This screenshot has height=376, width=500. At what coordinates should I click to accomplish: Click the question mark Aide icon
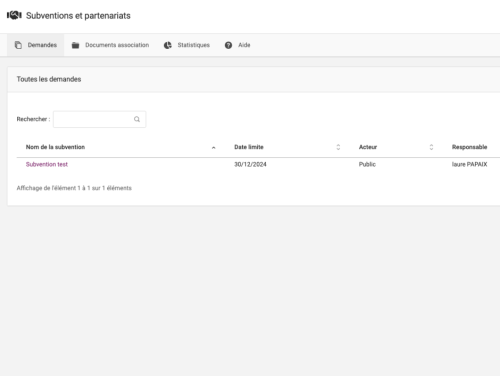228,45
